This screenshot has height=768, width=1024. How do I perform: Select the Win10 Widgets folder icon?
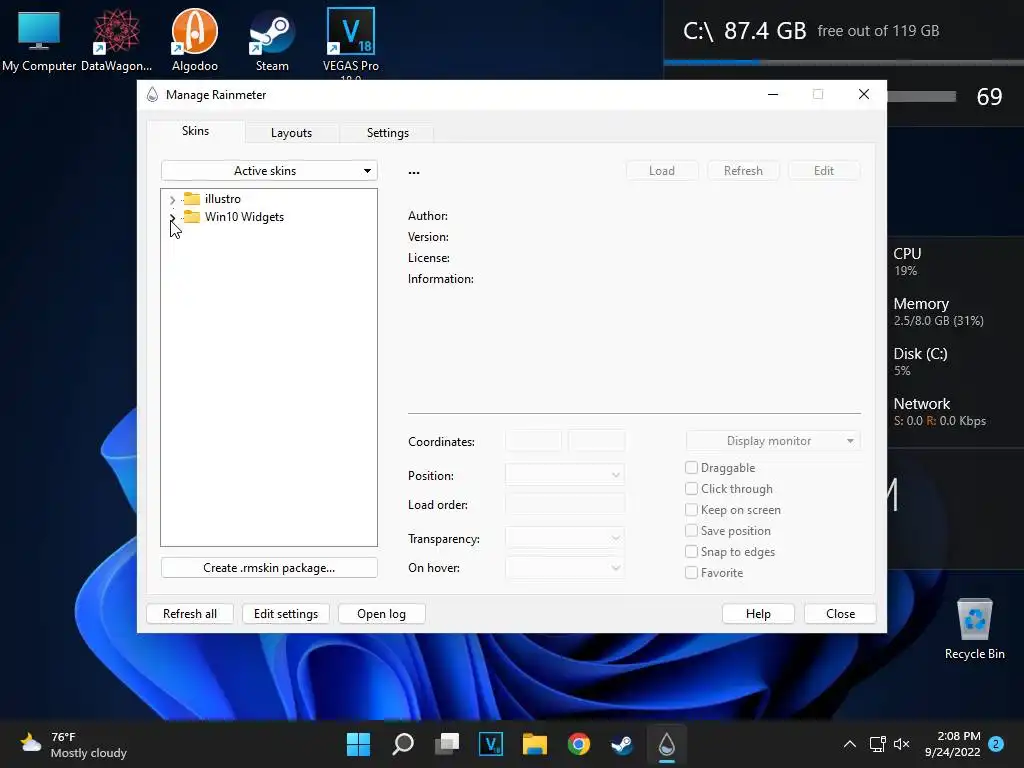click(191, 216)
